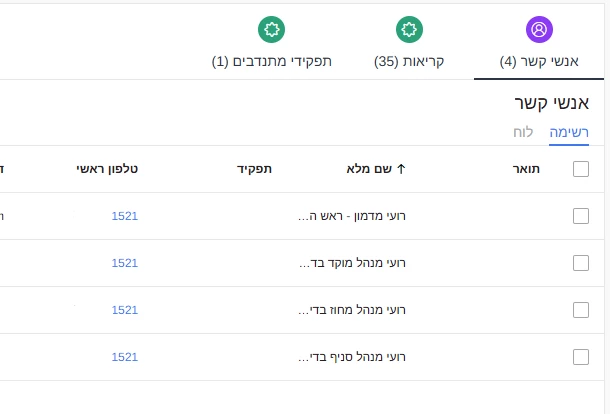The image size is (610, 414).
Task: Click phone number 1521 in רועי מנהל סניף row
Action: (x=124, y=357)
